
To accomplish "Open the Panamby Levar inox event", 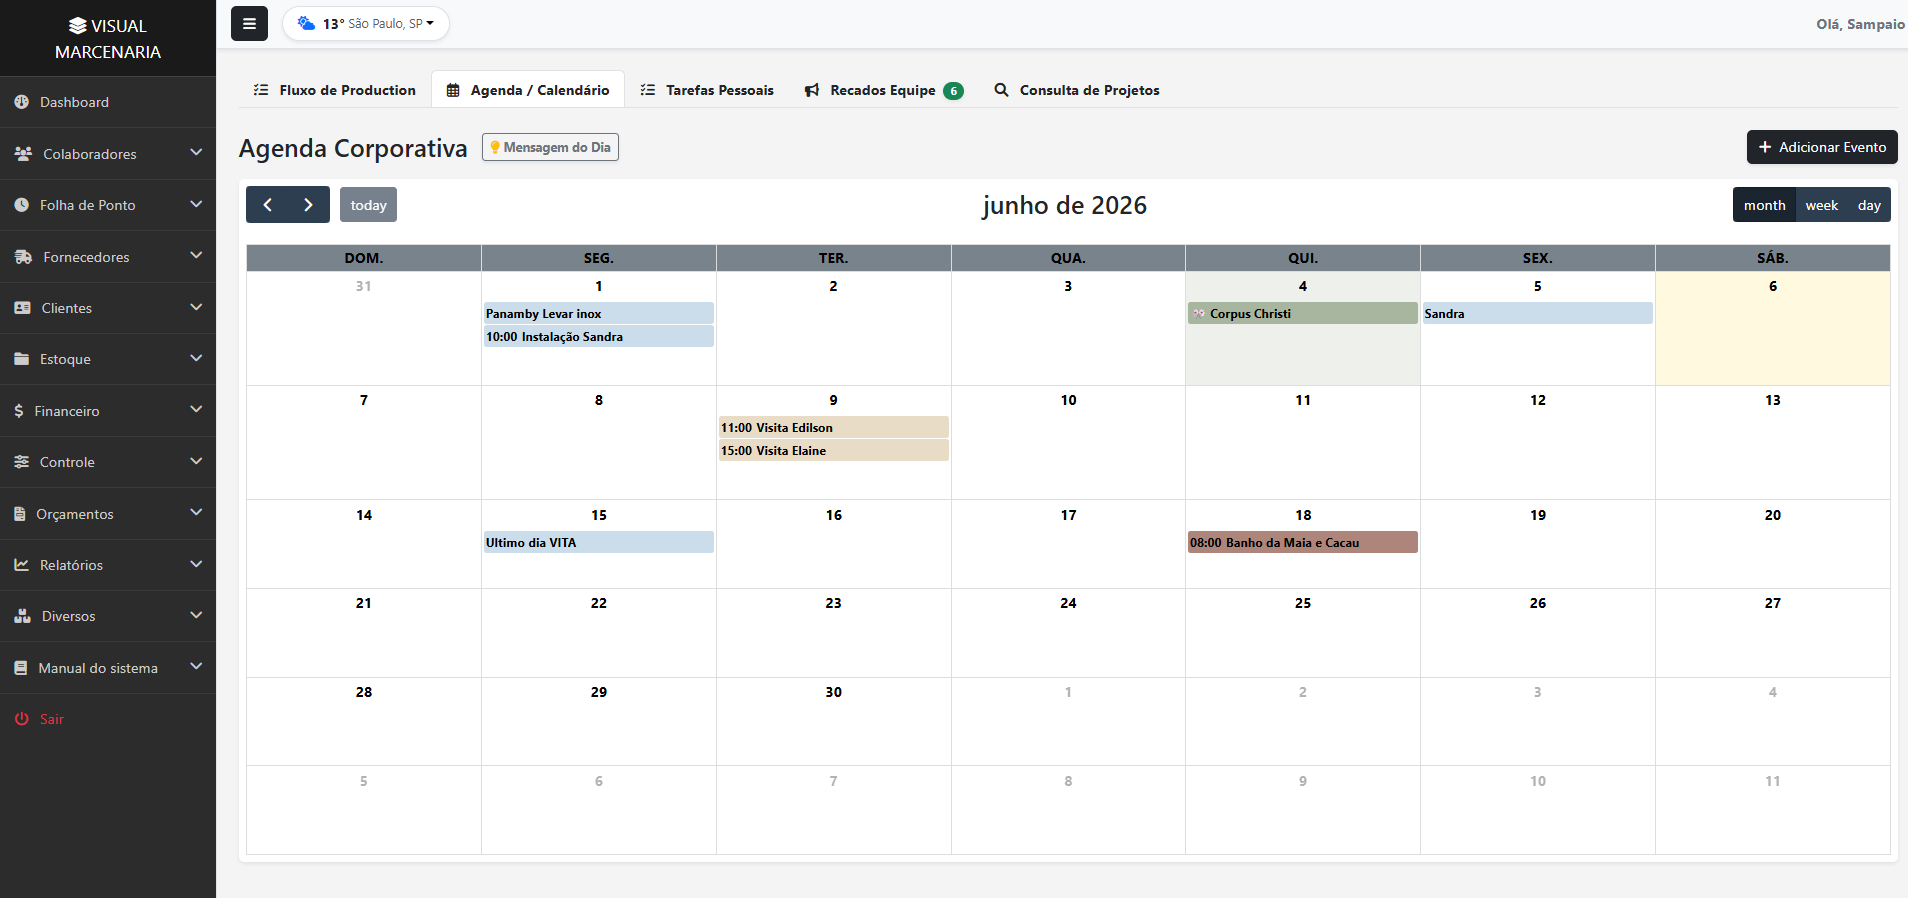I will [x=598, y=313].
